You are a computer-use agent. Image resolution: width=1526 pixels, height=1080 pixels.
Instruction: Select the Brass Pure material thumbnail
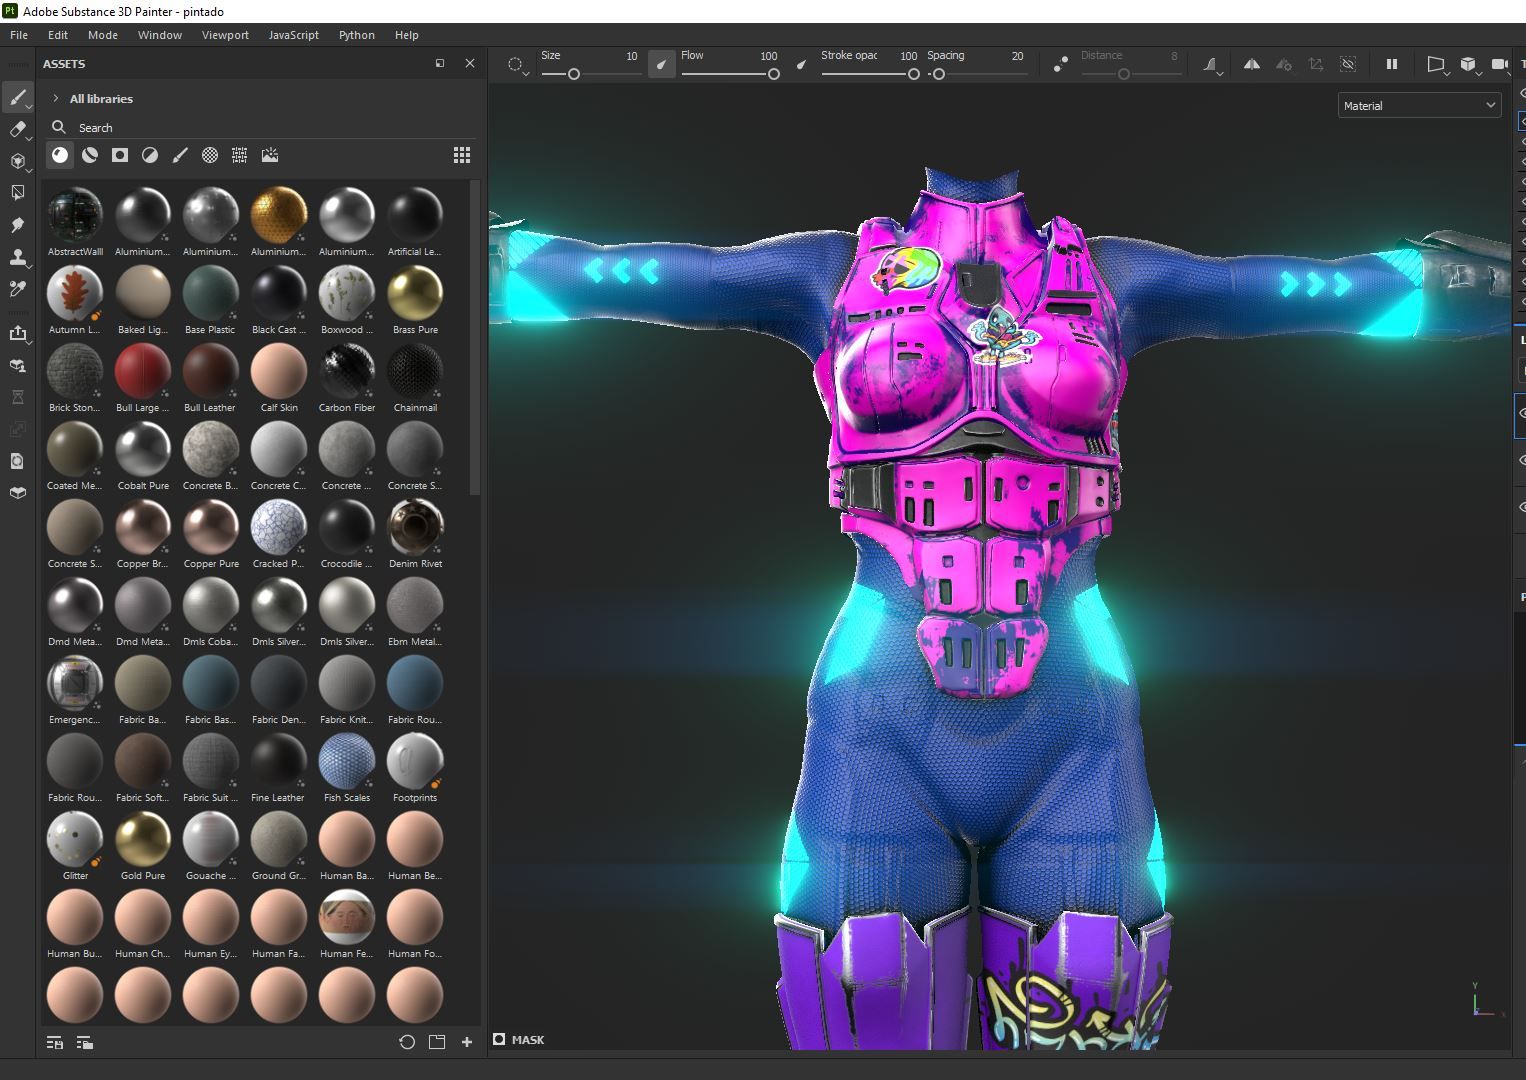tap(415, 293)
